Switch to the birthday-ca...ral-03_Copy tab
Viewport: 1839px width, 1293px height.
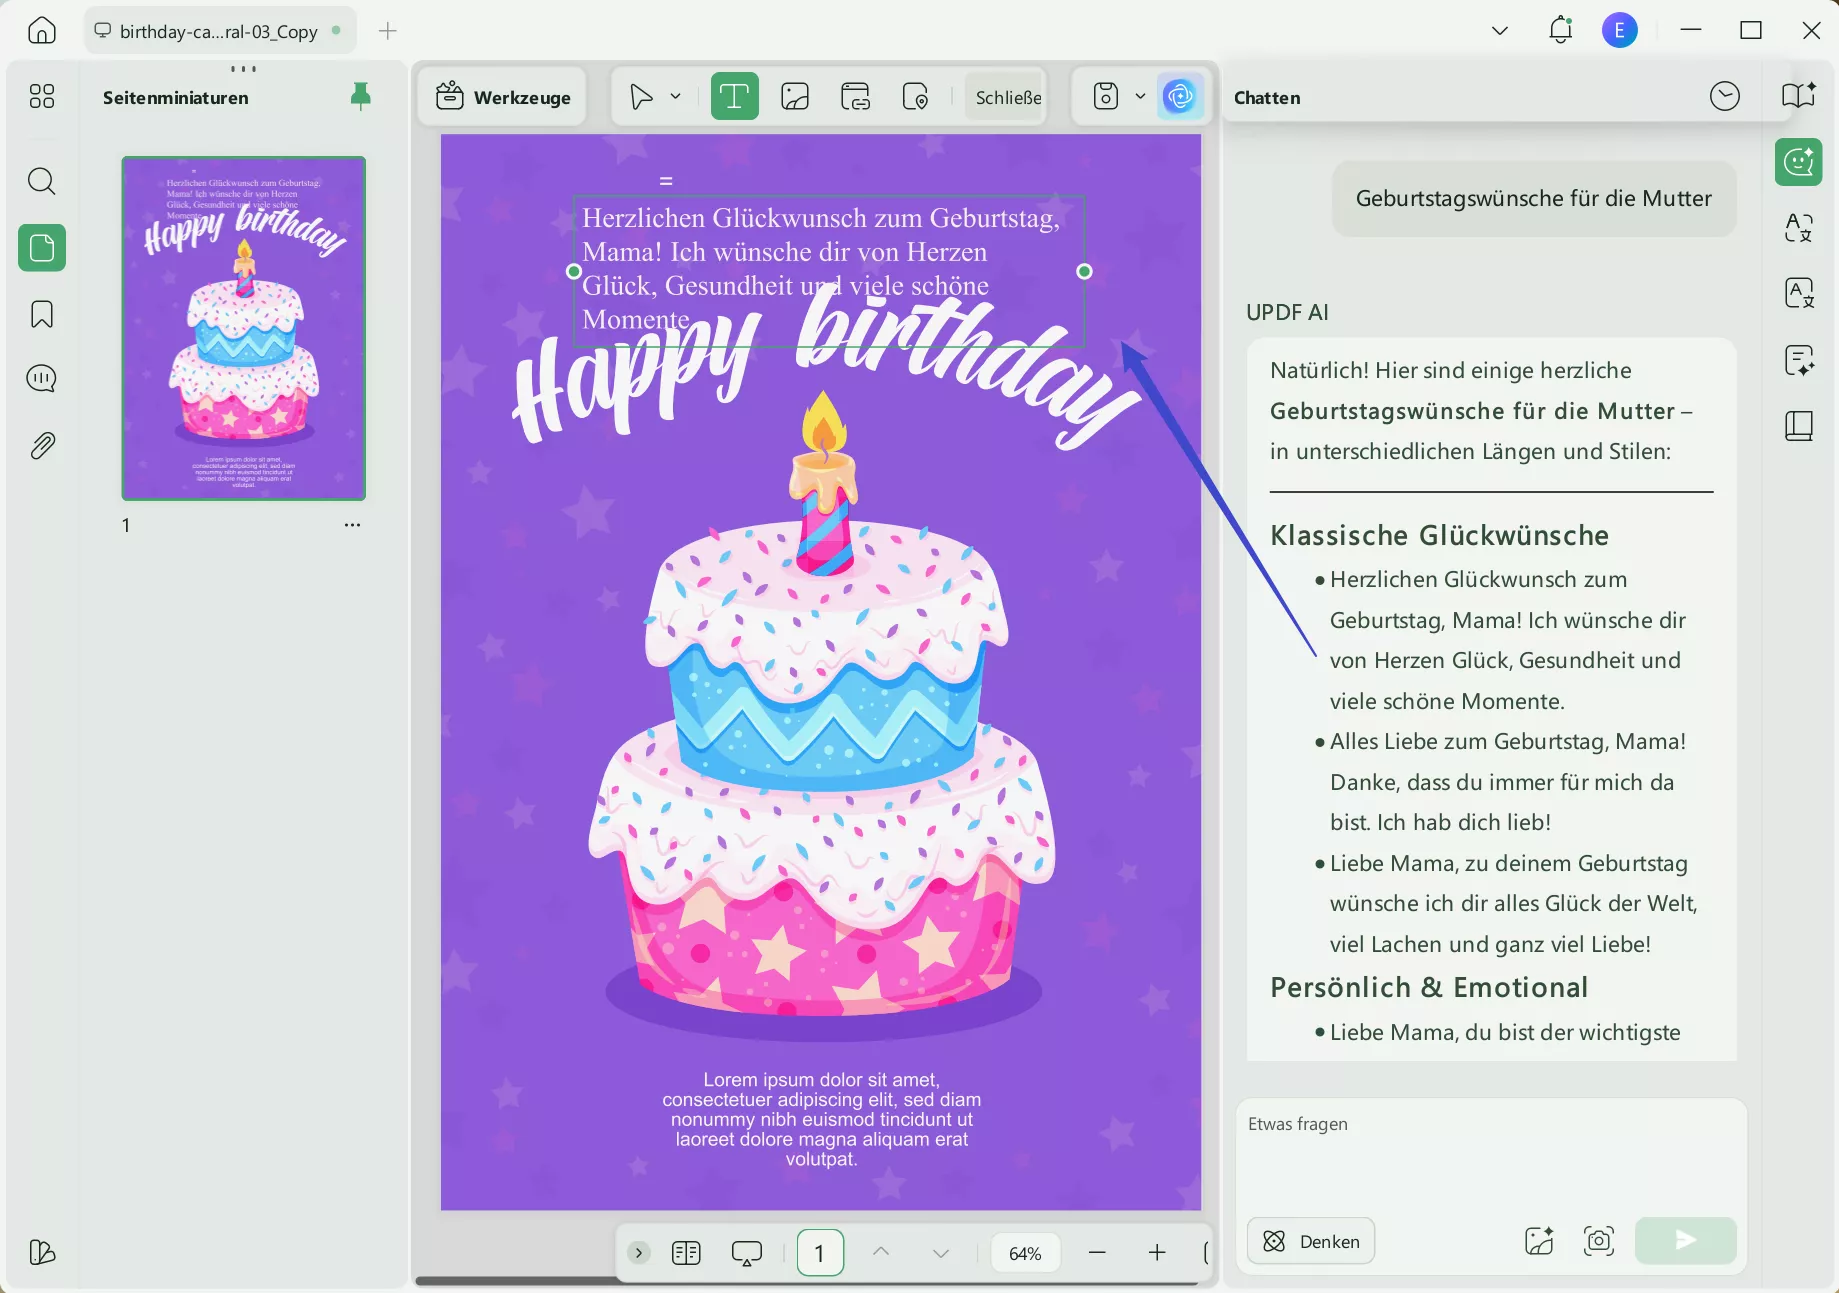219,31
